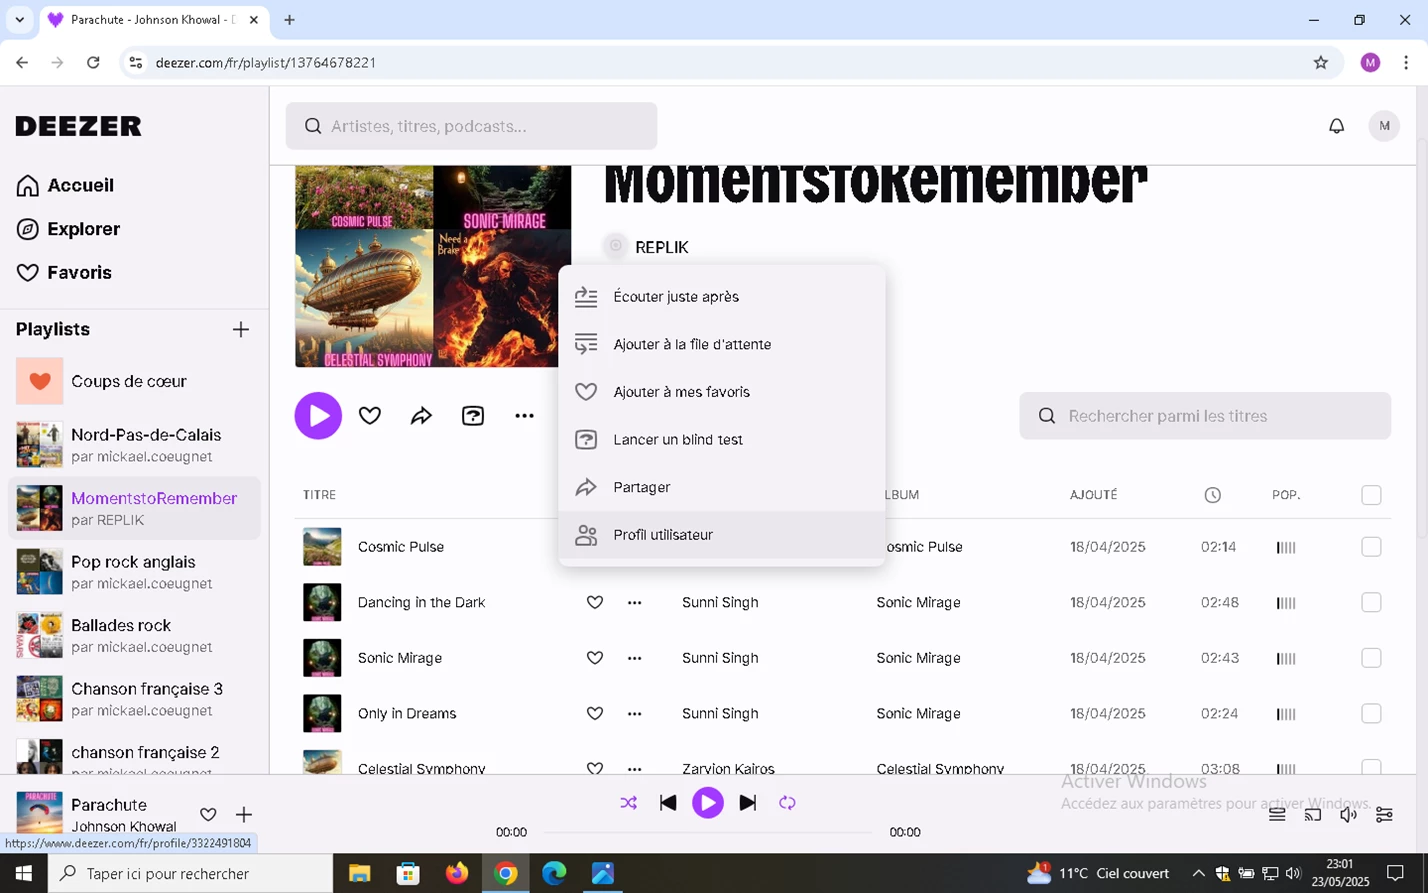Viewport: 1428px width, 893px height.
Task: Open more options for Dancing in the Dark
Action: (x=634, y=602)
